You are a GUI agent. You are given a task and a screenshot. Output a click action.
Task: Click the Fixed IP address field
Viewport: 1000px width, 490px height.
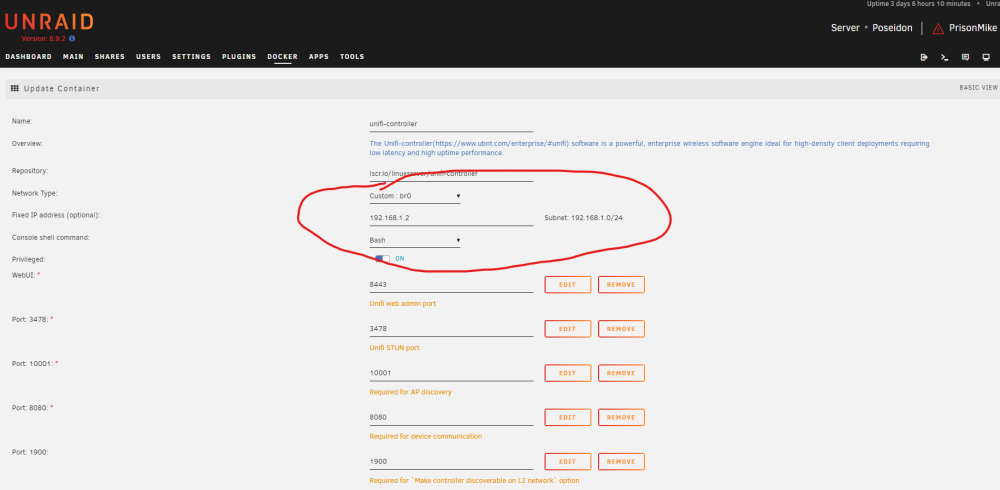[x=451, y=218]
